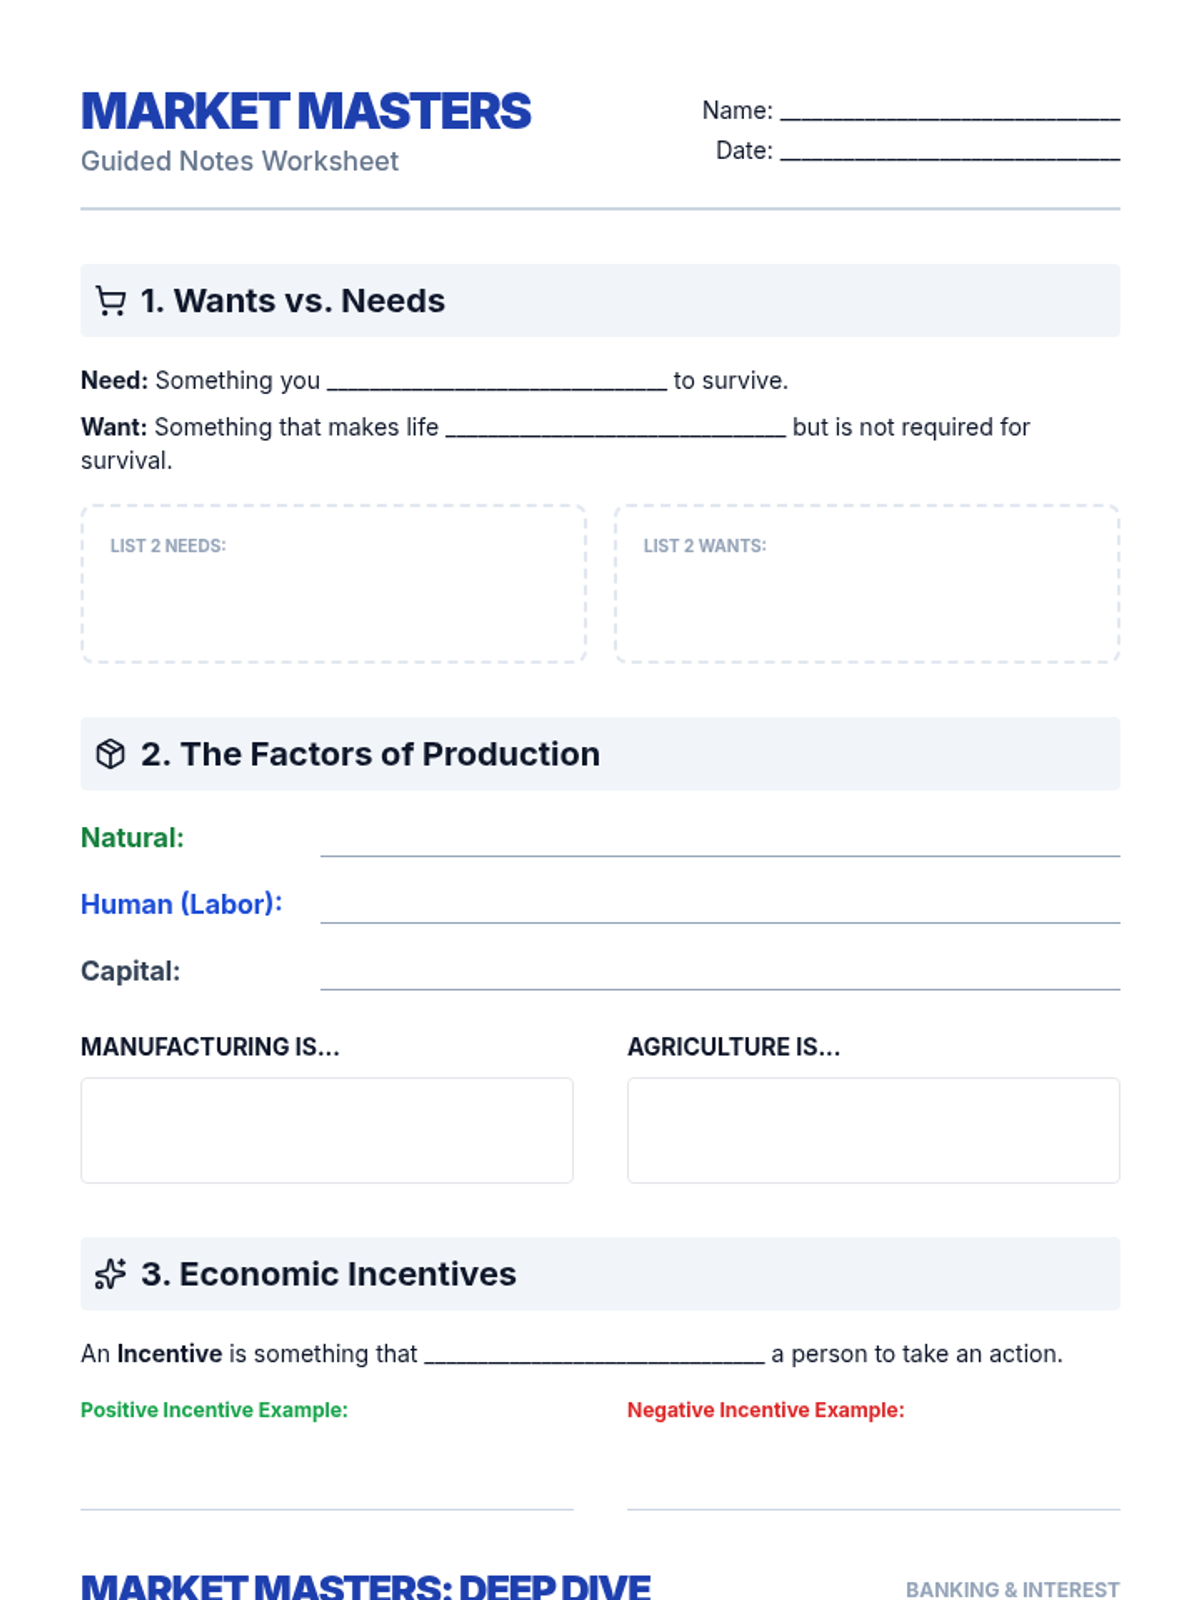This screenshot has height=1600, width=1200.
Task: Click the Wants vs. Needs section heading
Action: (293, 301)
